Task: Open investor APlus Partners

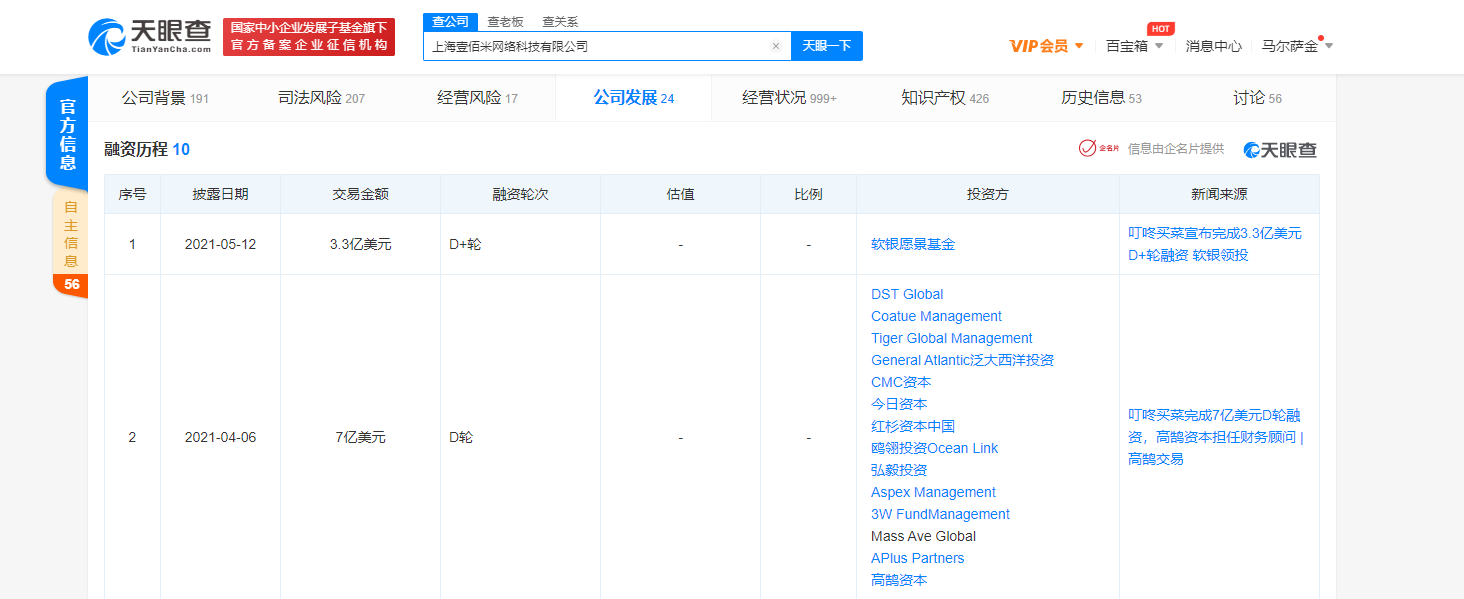Action: 918,558
